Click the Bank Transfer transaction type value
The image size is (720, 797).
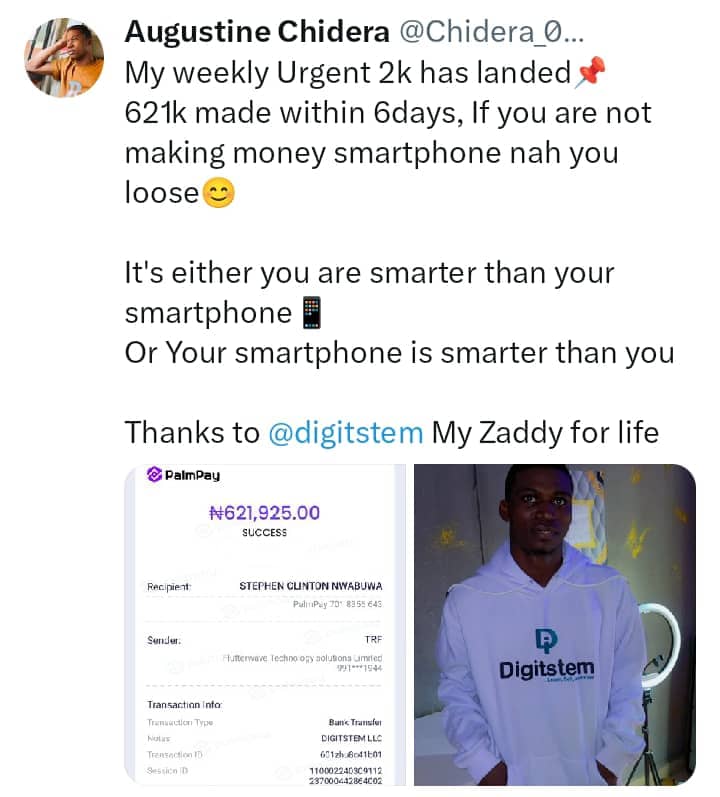[x=355, y=722]
